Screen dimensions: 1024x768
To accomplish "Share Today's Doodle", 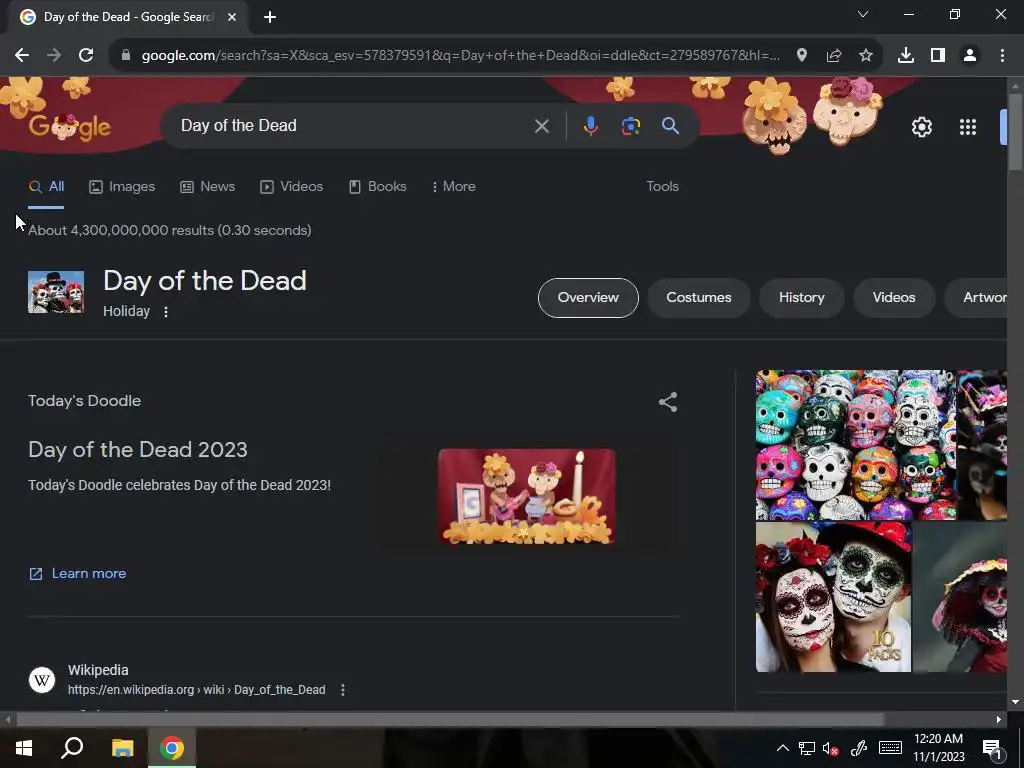I will (x=667, y=402).
